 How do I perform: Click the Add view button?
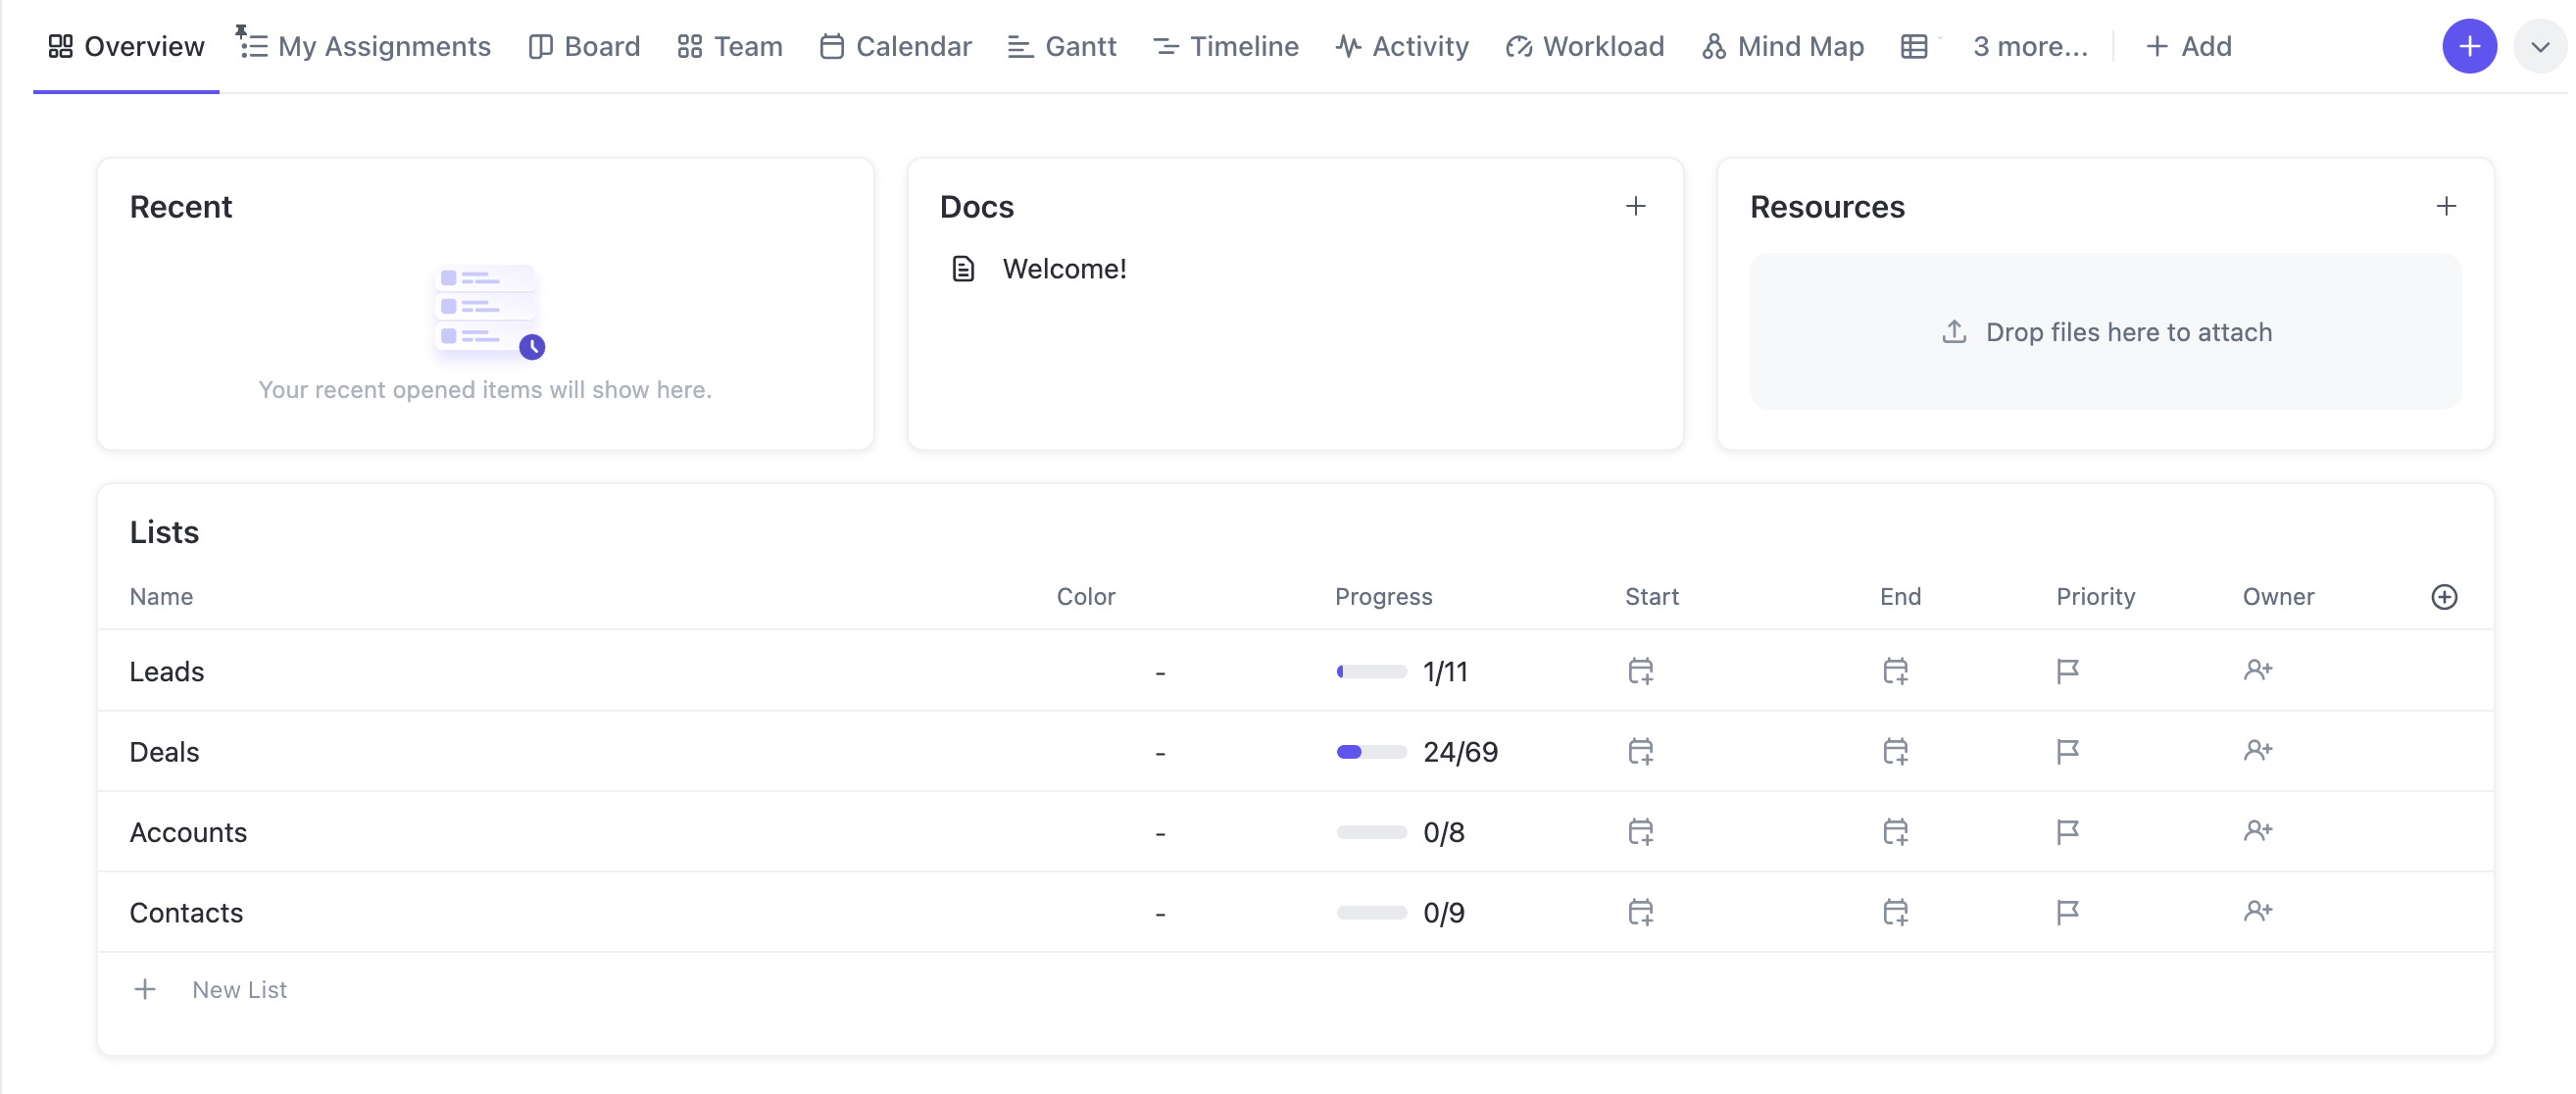tap(2189, 46)
